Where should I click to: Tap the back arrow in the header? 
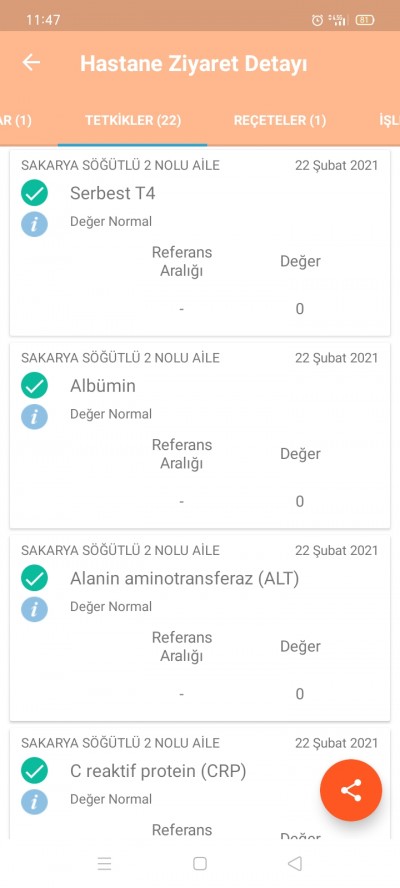tap(31, 62)
